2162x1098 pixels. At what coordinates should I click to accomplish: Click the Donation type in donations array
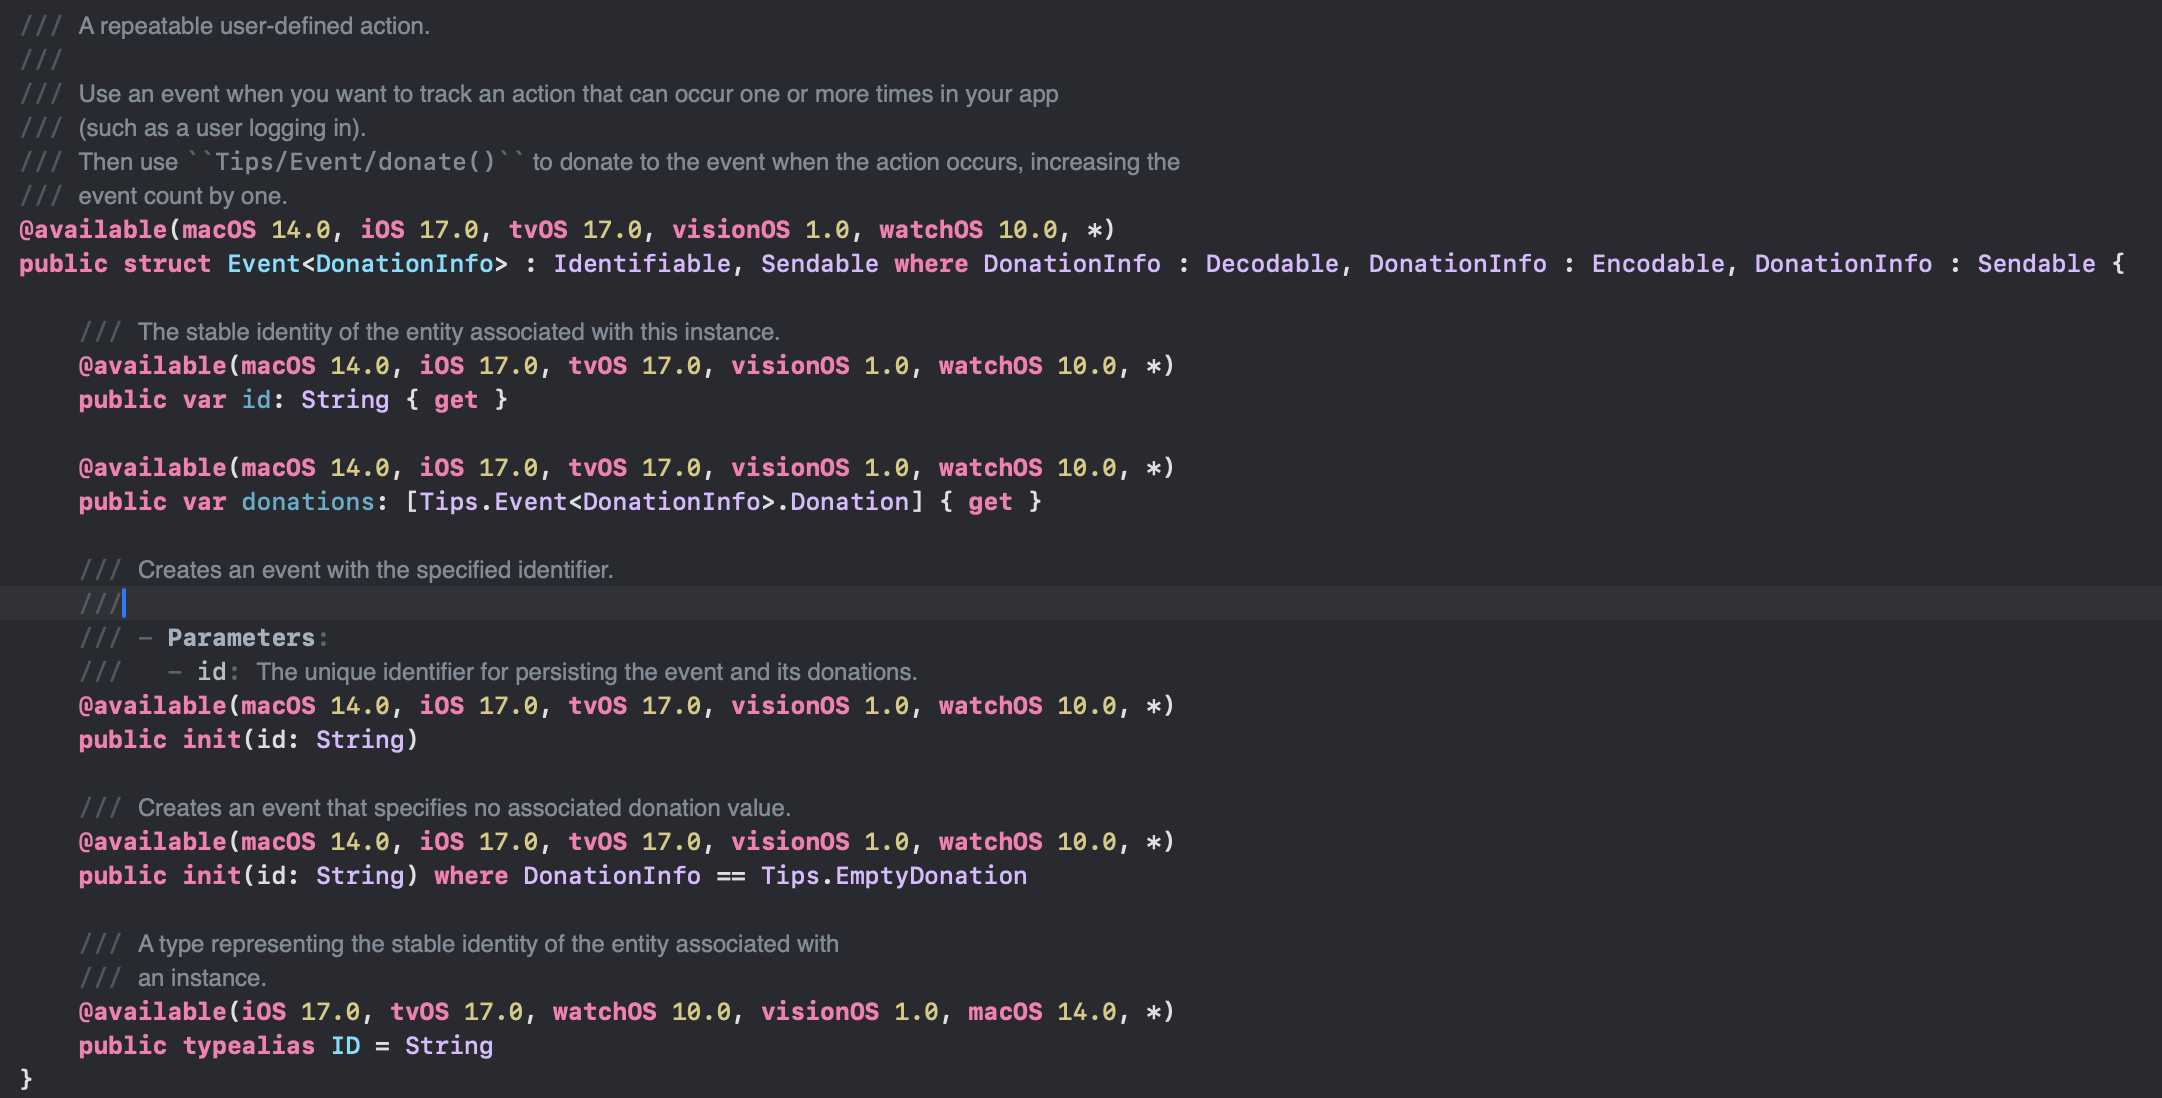[849, 502]
